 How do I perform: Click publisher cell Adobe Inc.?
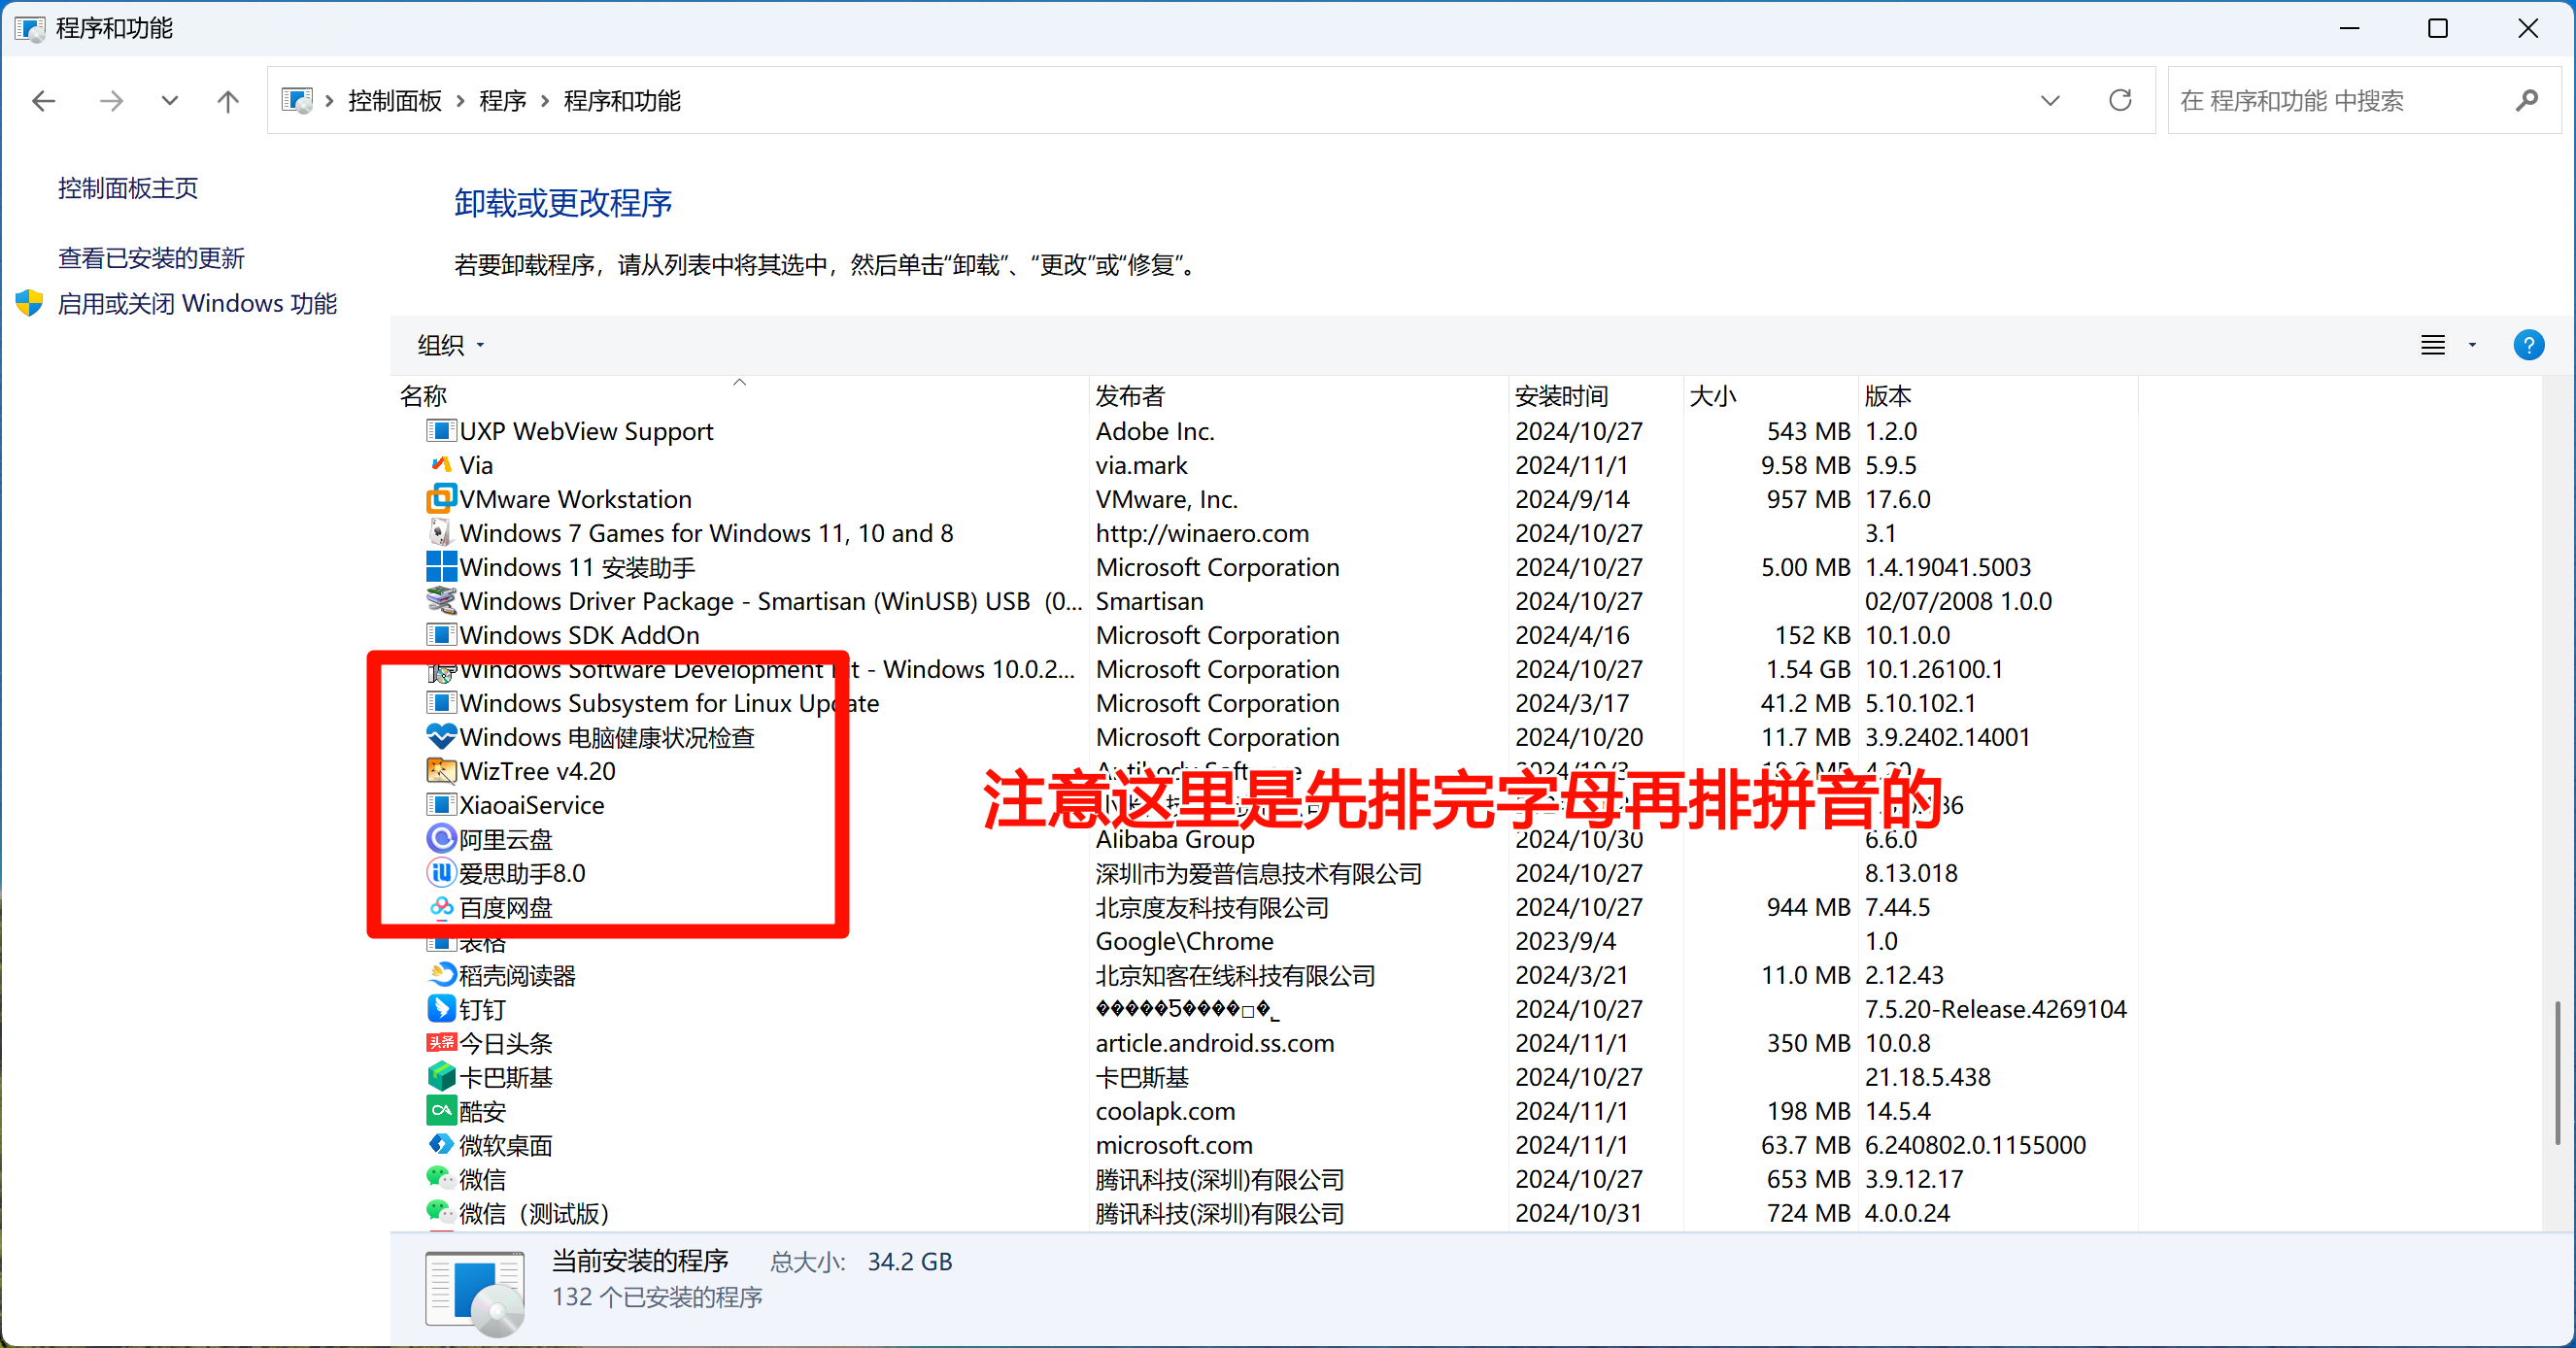click(1155, 431)
